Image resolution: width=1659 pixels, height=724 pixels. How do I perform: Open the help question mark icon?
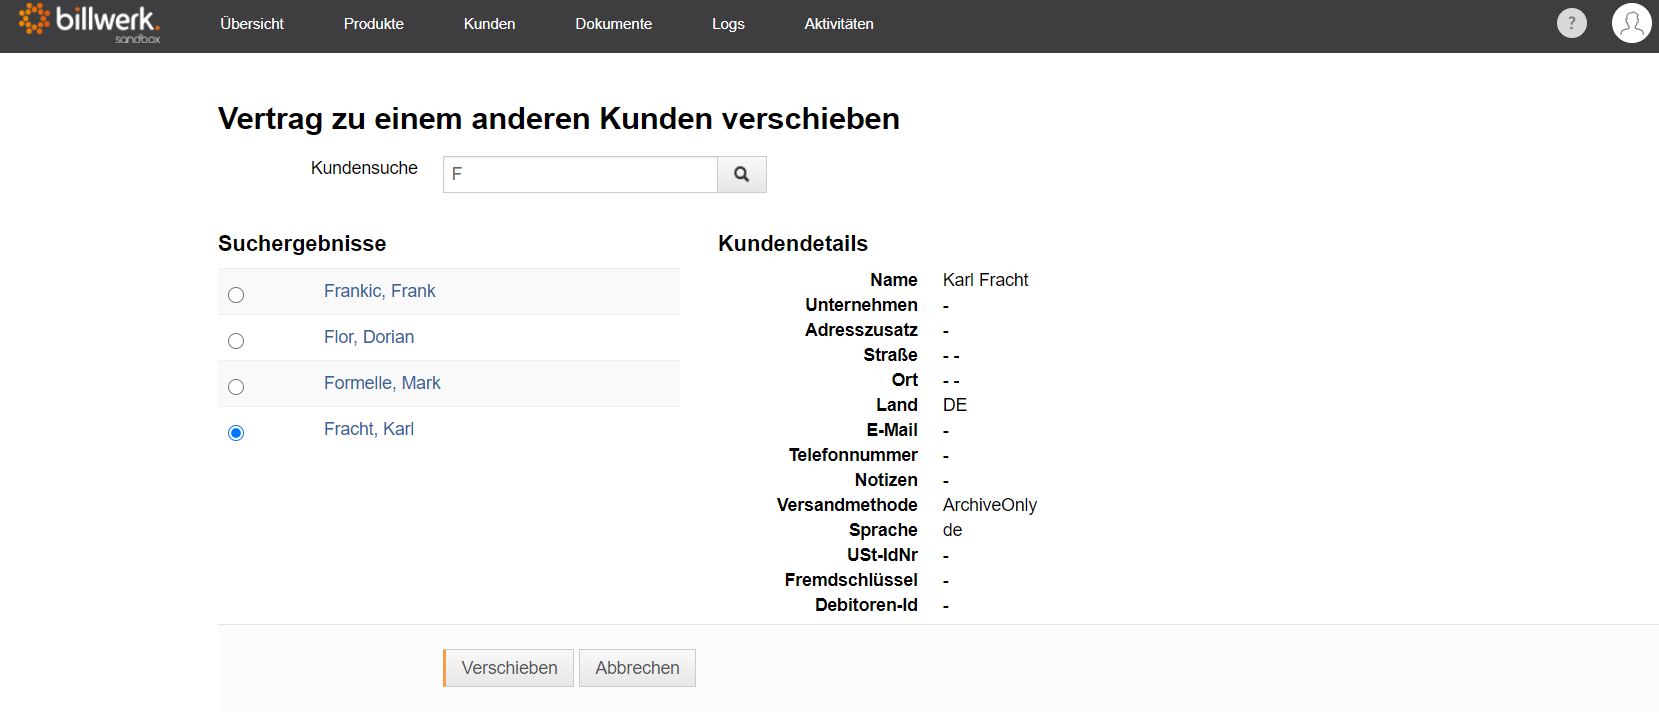pos(1572,23)
